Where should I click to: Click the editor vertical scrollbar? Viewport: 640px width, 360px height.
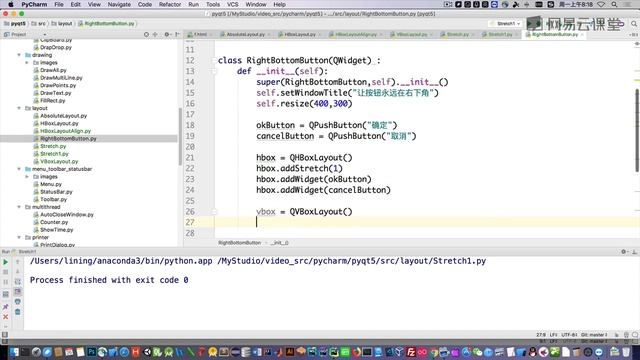pyautogui.click(x=637, y=130)
